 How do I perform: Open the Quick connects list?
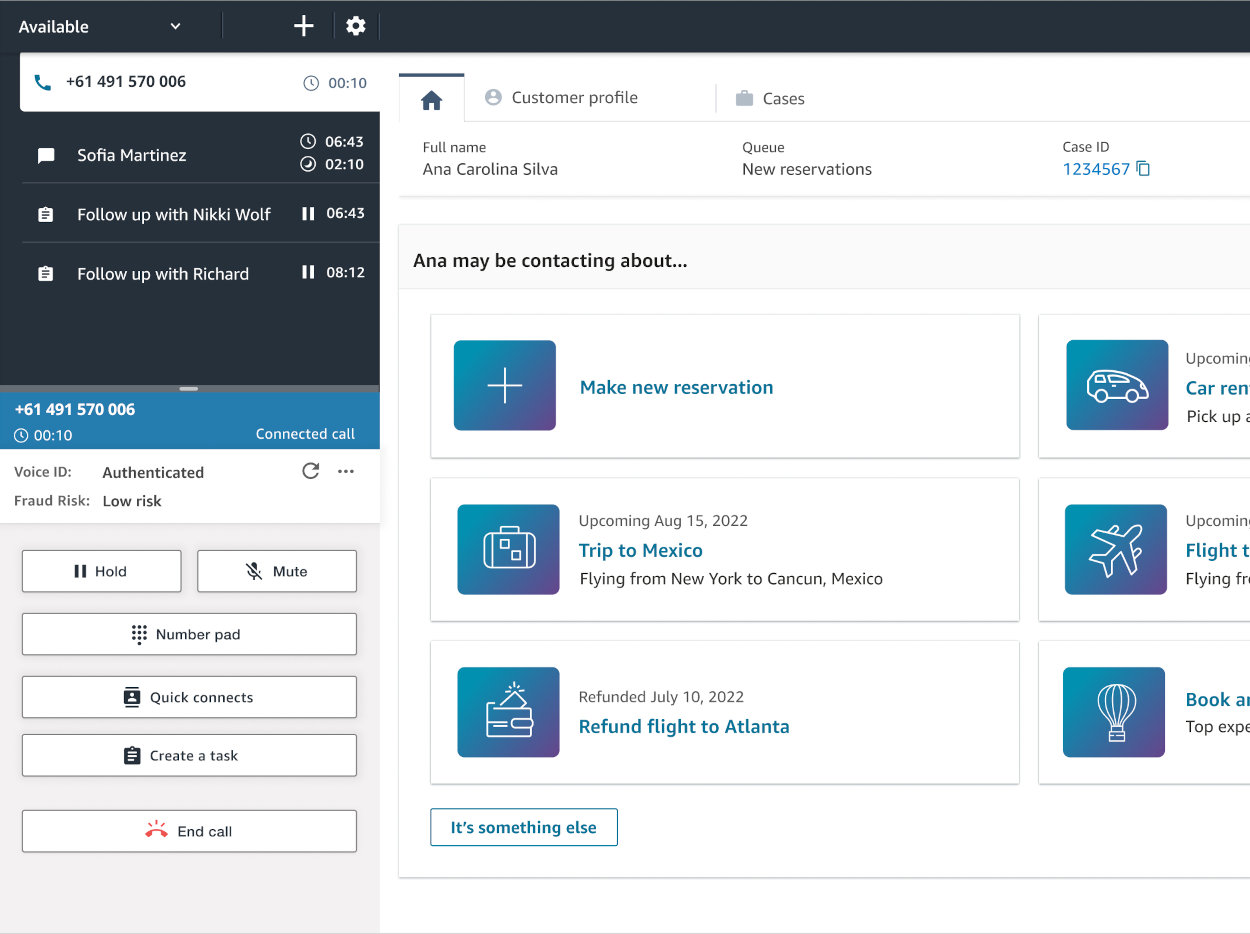[189, 697]
